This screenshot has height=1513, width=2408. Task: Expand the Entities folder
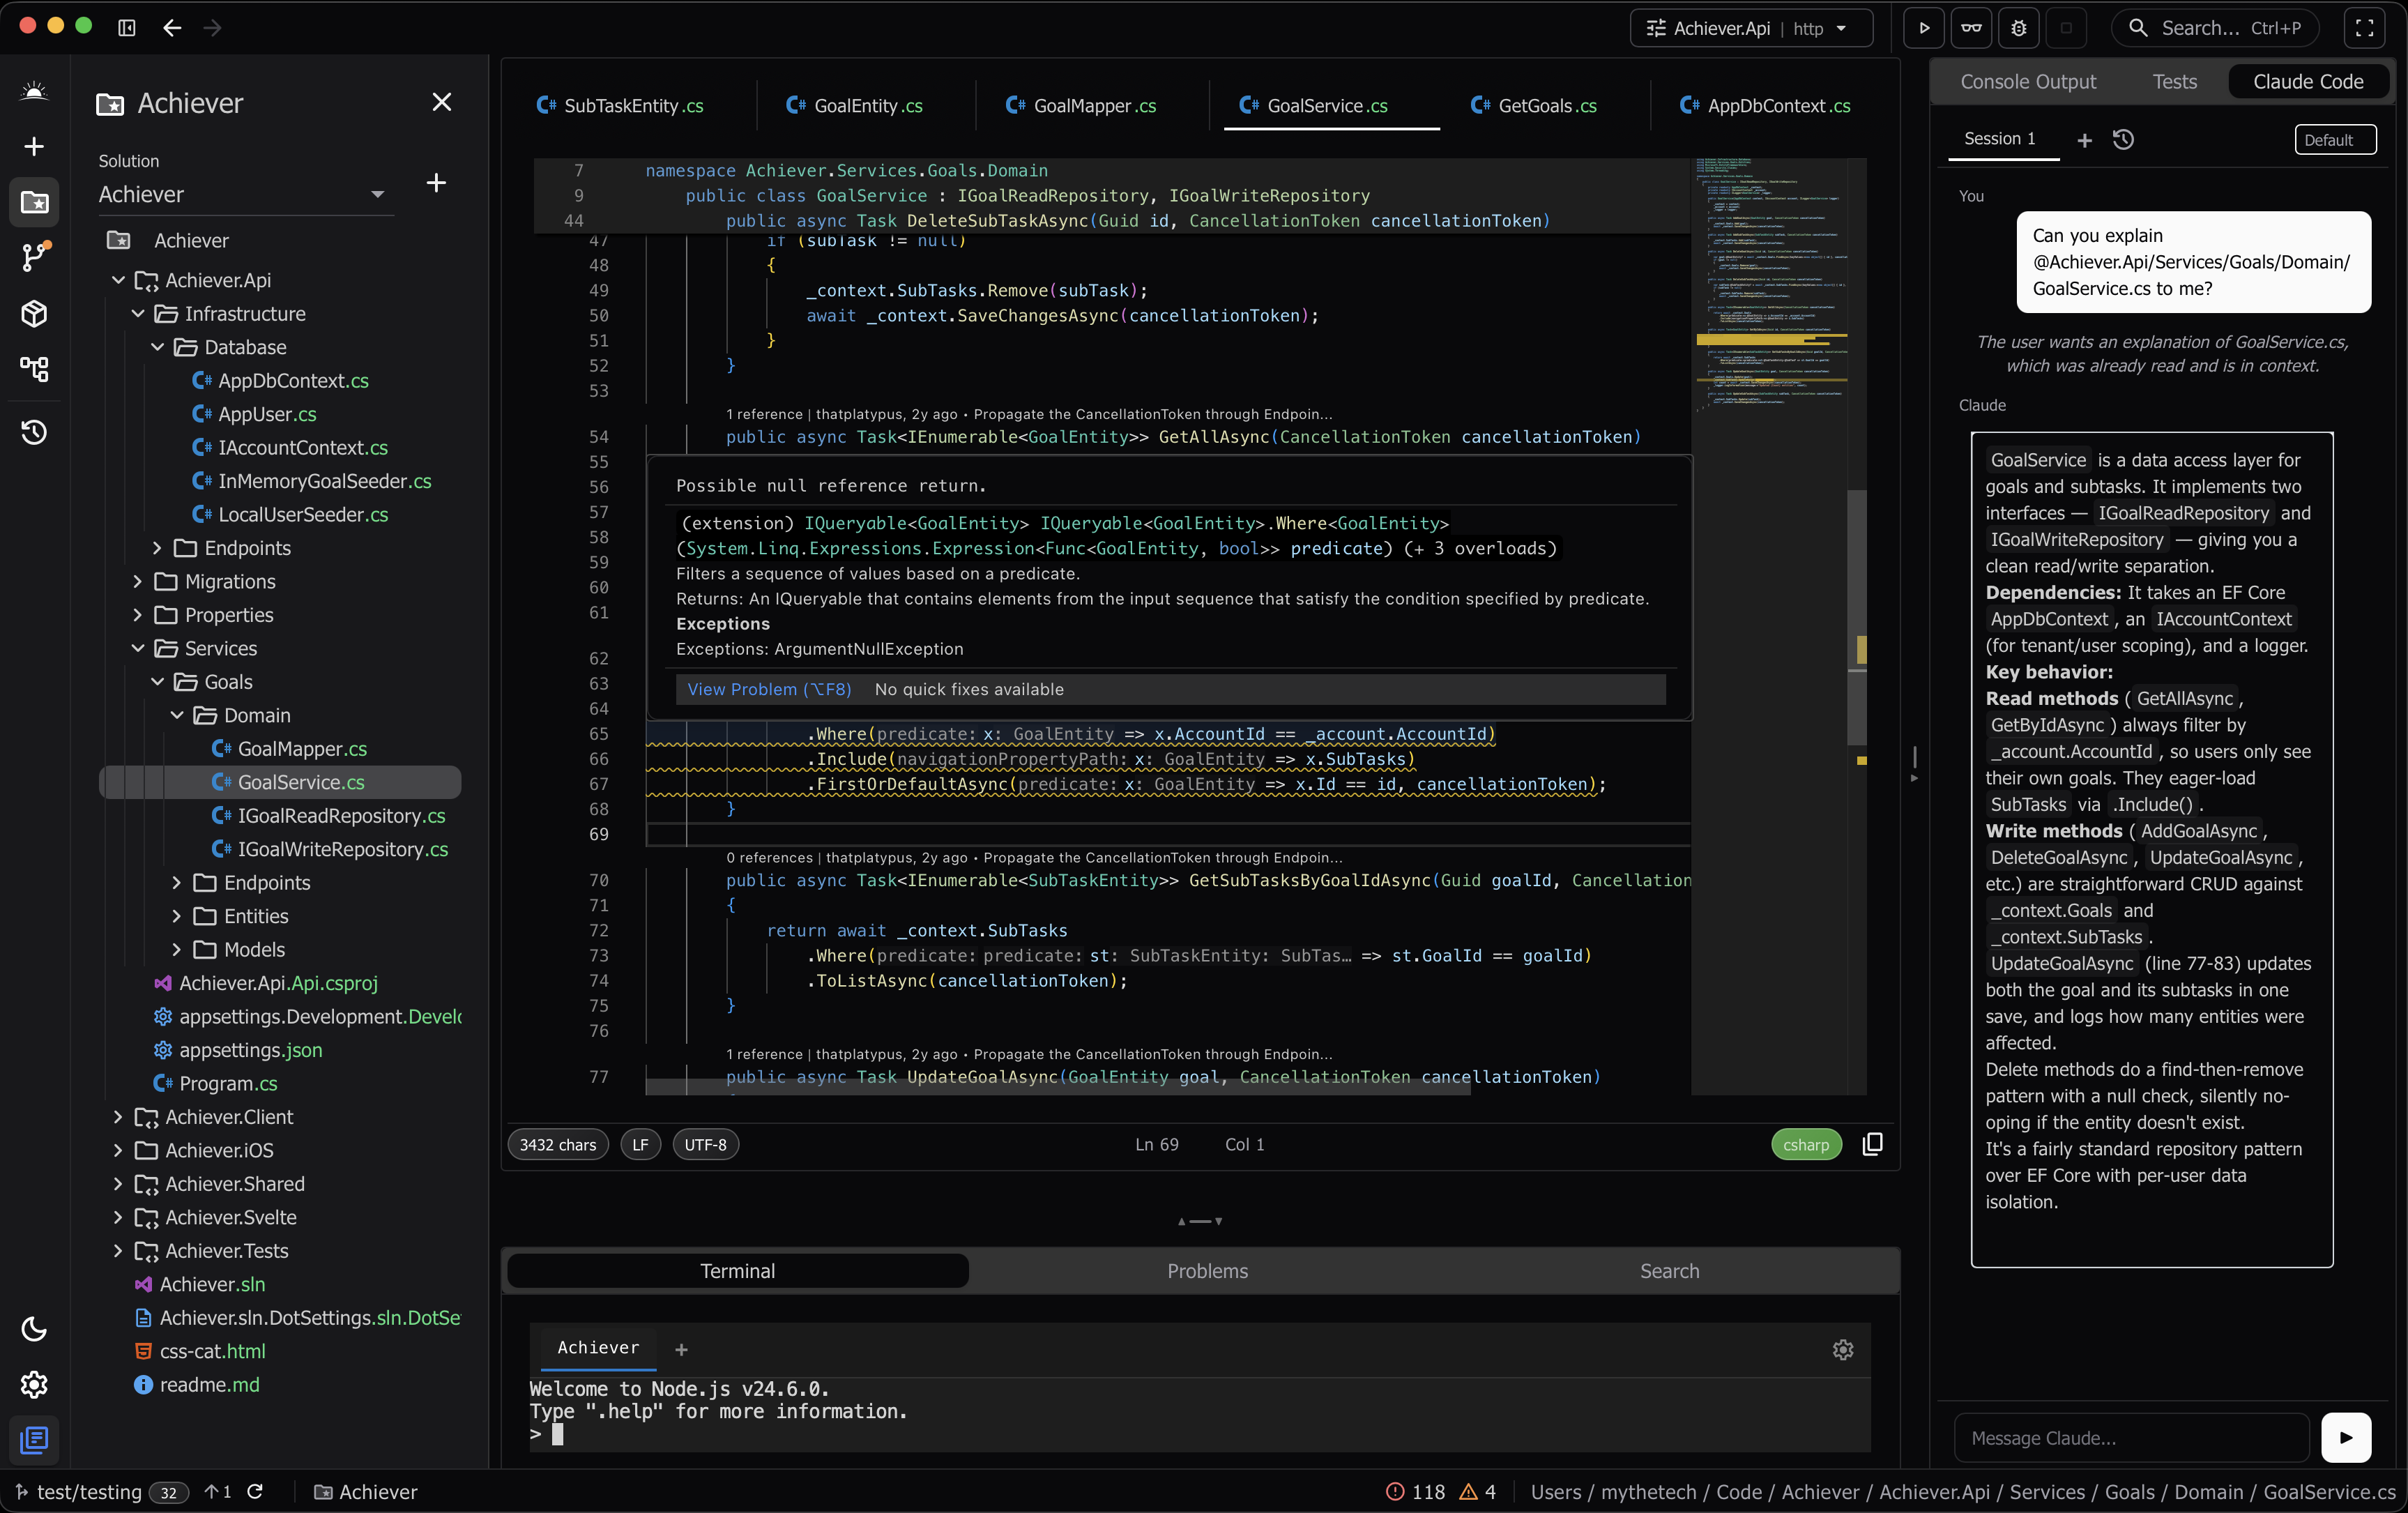(177, 916)
